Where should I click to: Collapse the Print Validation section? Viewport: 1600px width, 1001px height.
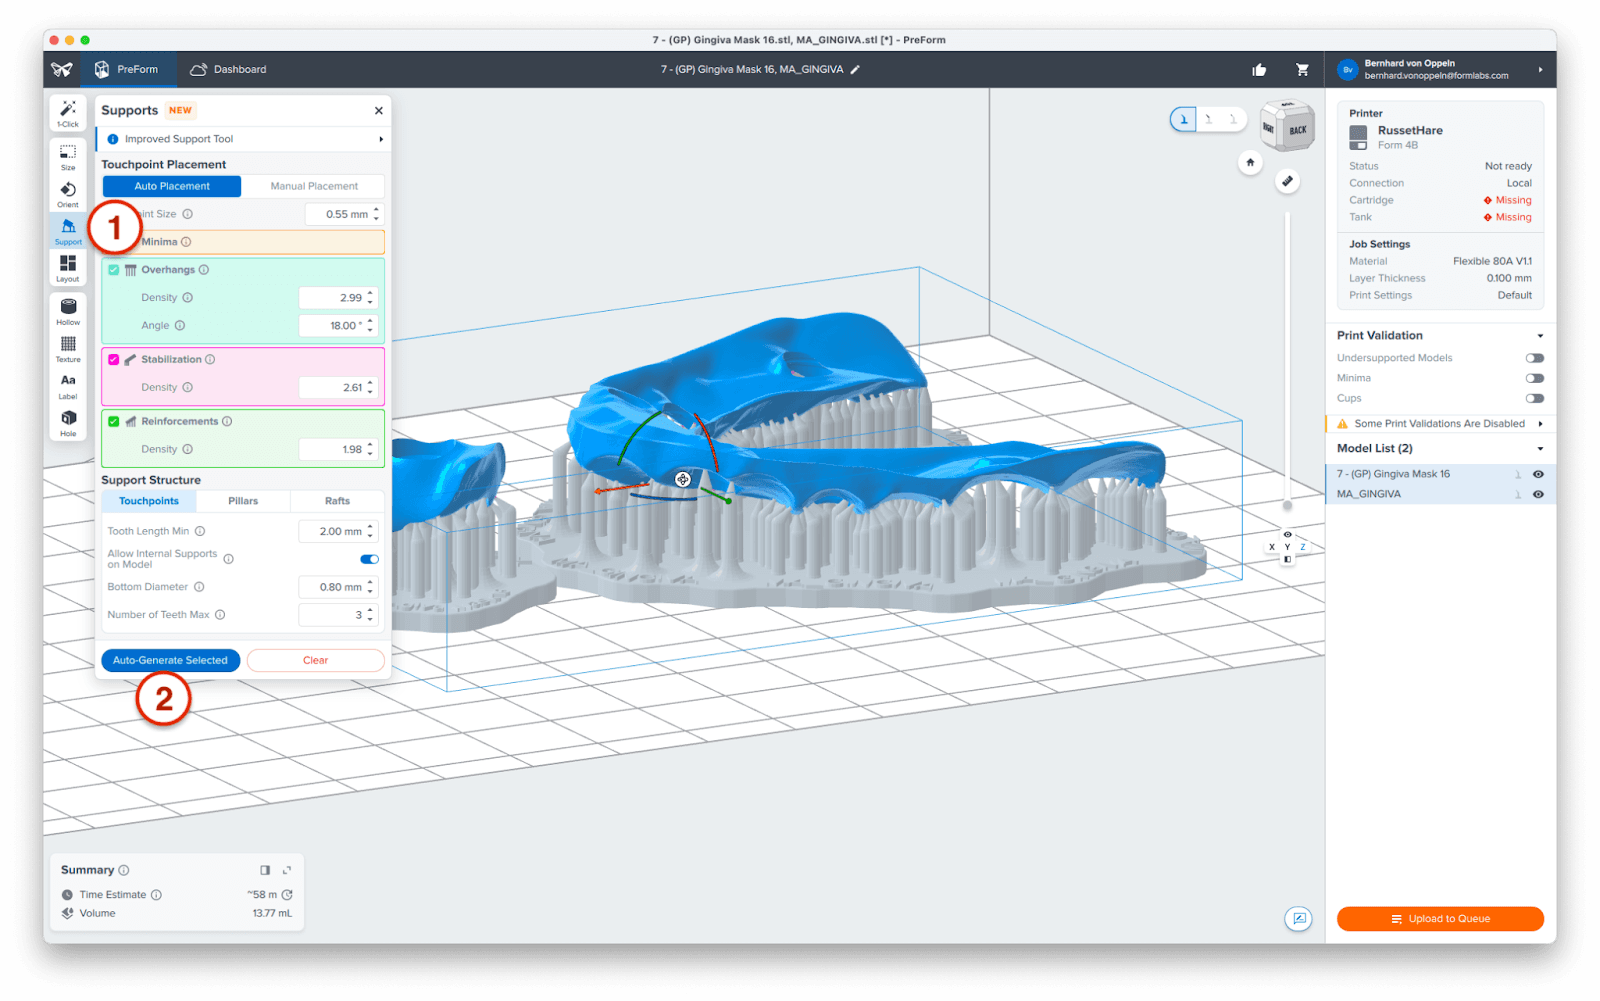1540,335
